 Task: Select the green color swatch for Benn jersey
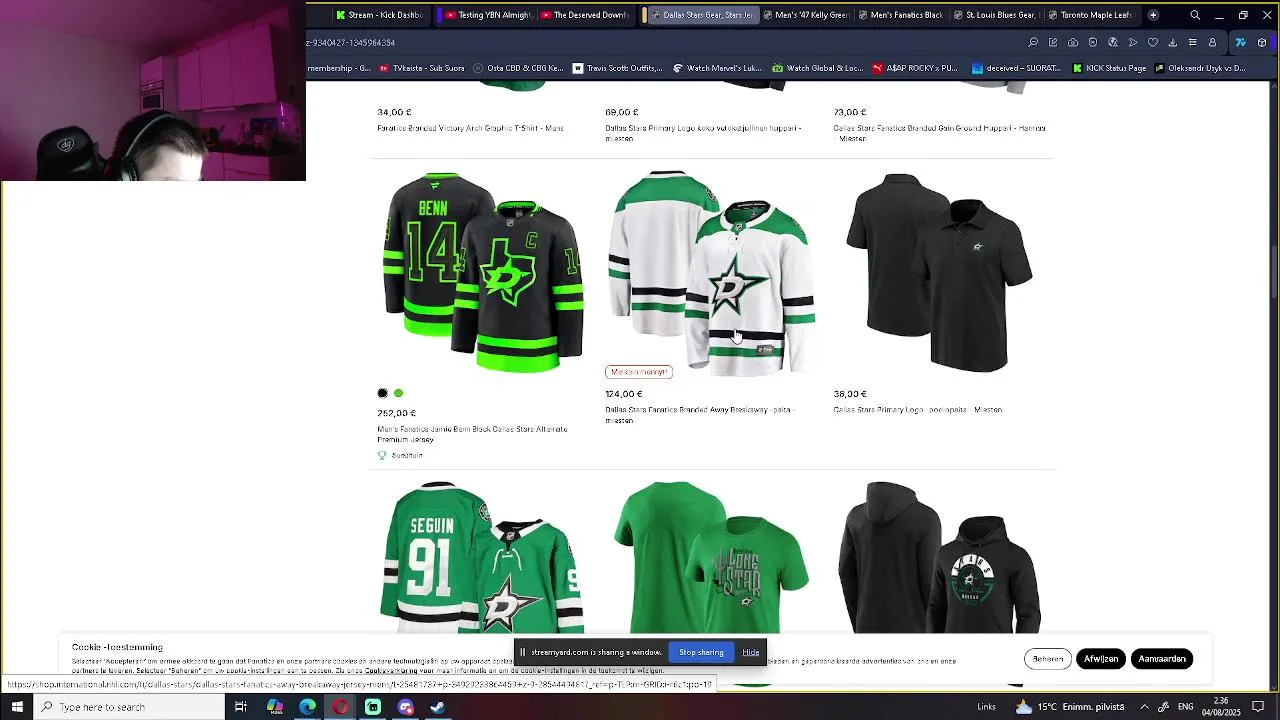(x=398, y=393)
